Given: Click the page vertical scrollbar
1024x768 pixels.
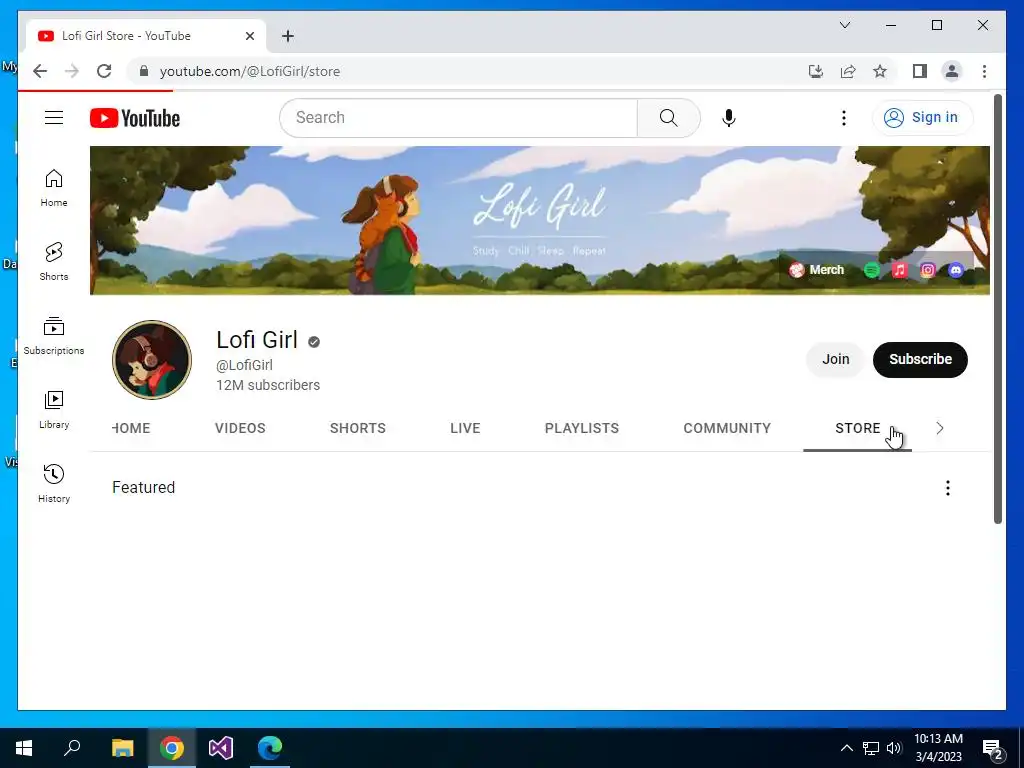Looking at the screenshot, I should pos(998,309).
